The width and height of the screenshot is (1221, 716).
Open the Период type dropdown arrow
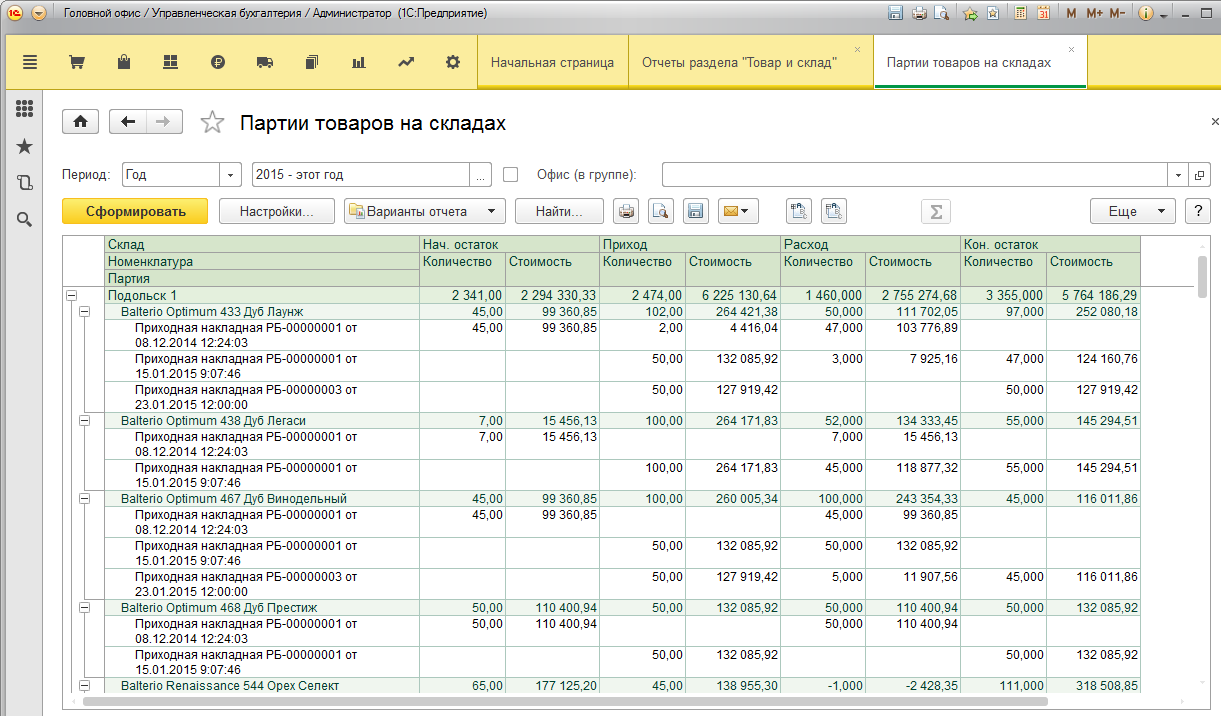(232, 174)
